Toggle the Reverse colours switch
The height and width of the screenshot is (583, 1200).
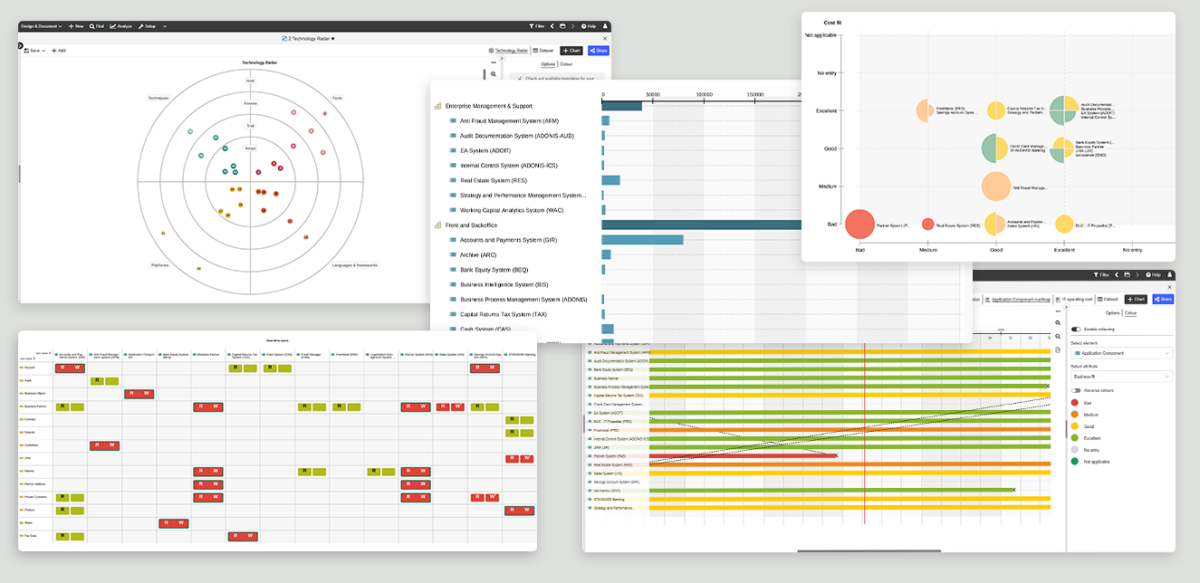tap(1075, 390)
